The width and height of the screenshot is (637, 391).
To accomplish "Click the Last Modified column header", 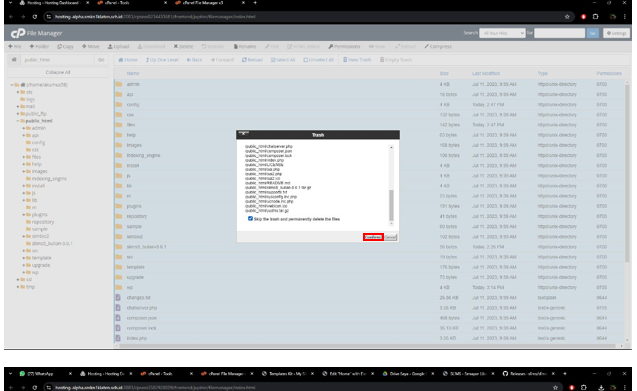I will [x=486, y=74].
